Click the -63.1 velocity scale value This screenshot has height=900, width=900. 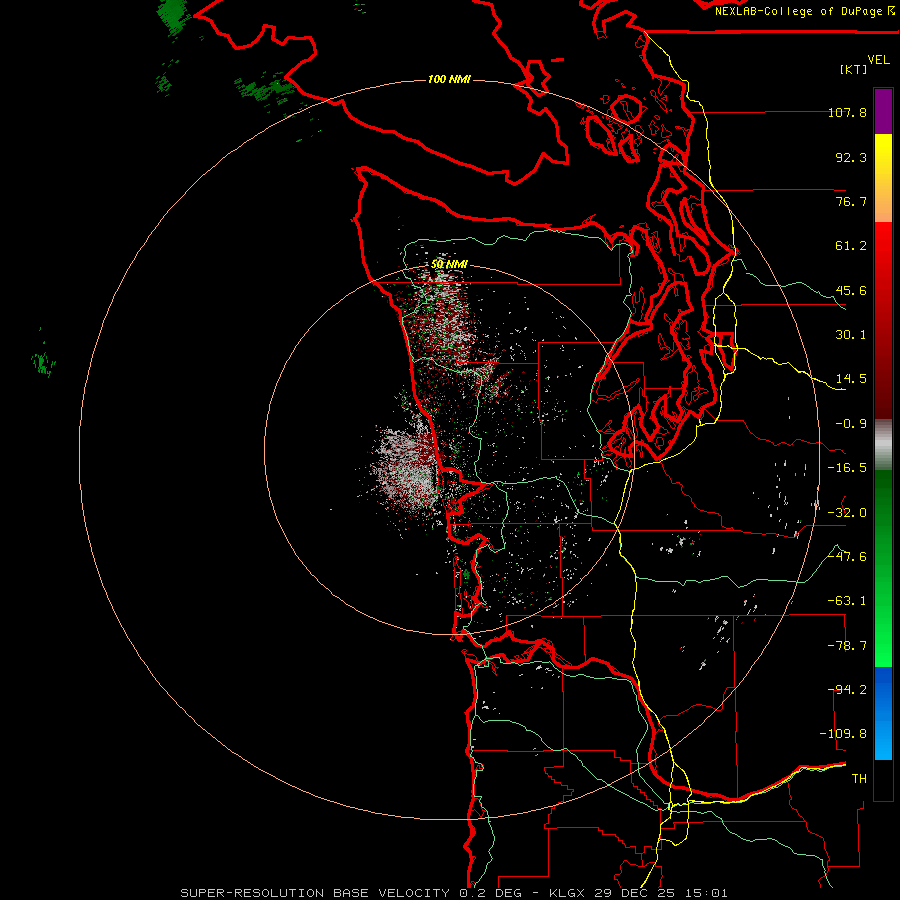pyautogui.click(x=847, y=601)
